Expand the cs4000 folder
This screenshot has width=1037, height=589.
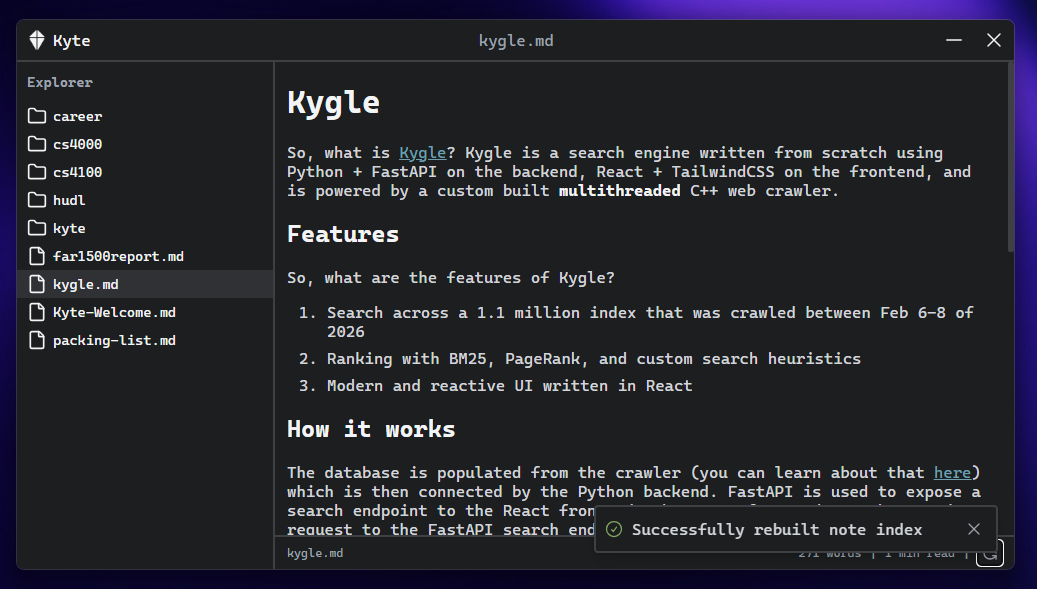145,144
